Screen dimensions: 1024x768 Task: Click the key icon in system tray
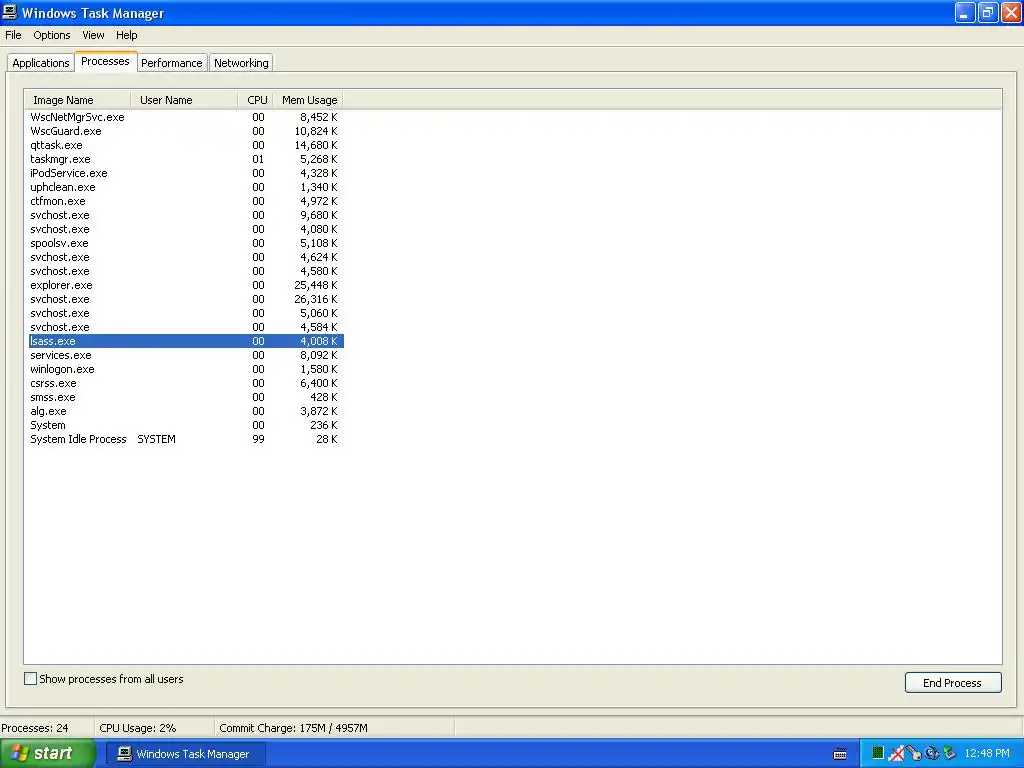[x=914, y=754]
